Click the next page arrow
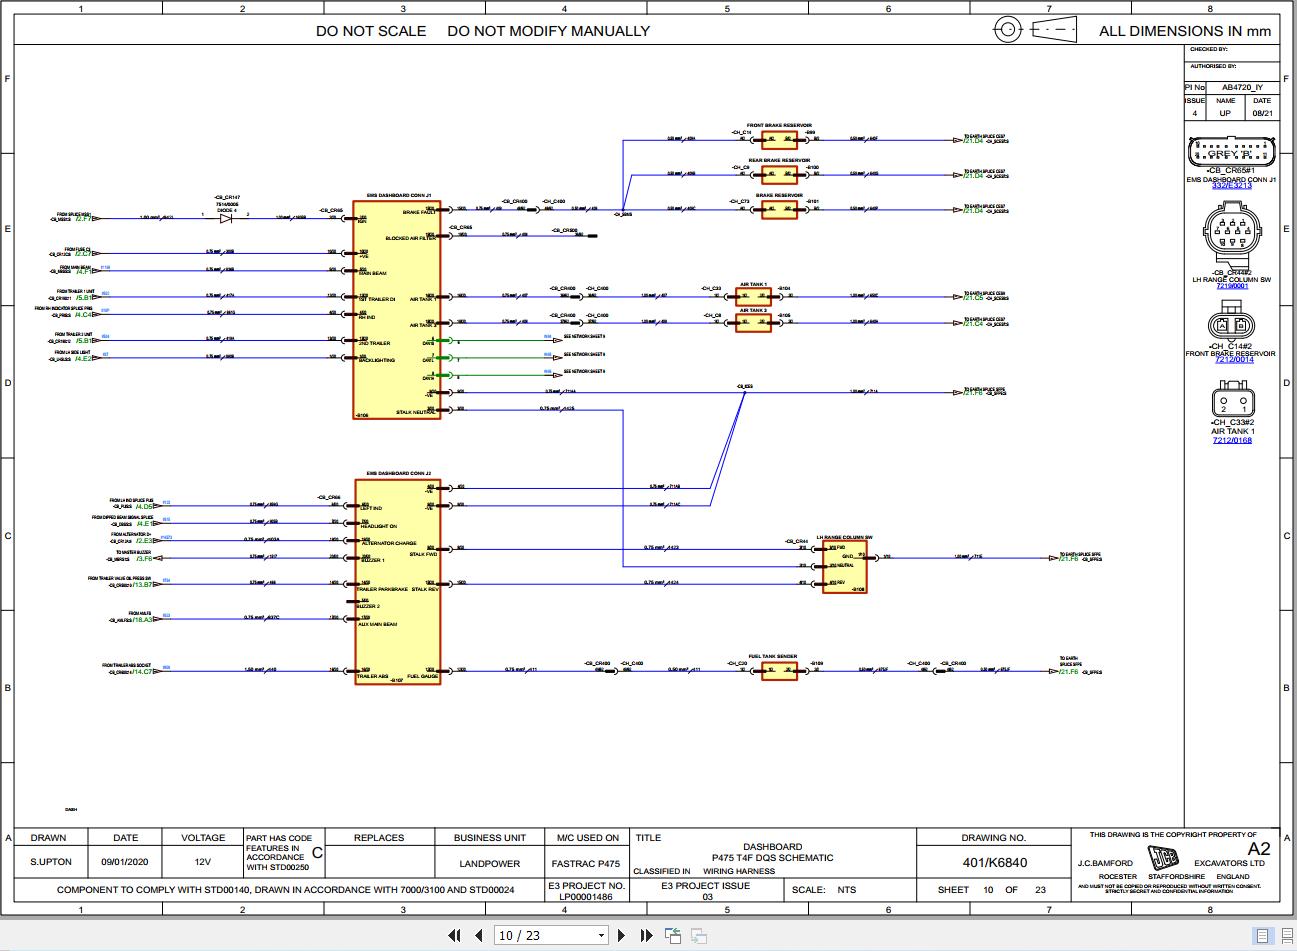Viewport: 1297px width, 951px height. coord(621,935)
